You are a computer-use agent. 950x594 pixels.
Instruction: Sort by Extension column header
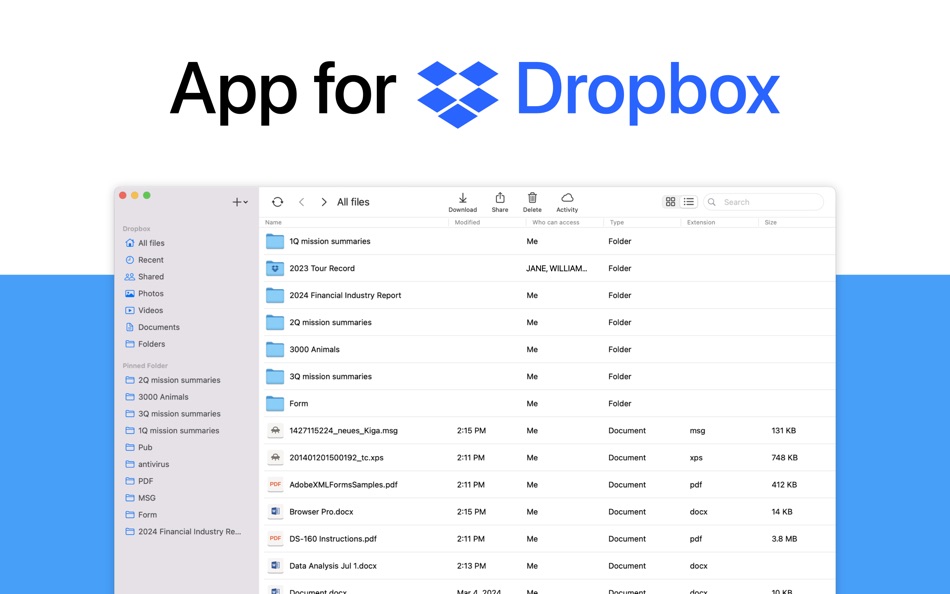[x=701, y=222]
